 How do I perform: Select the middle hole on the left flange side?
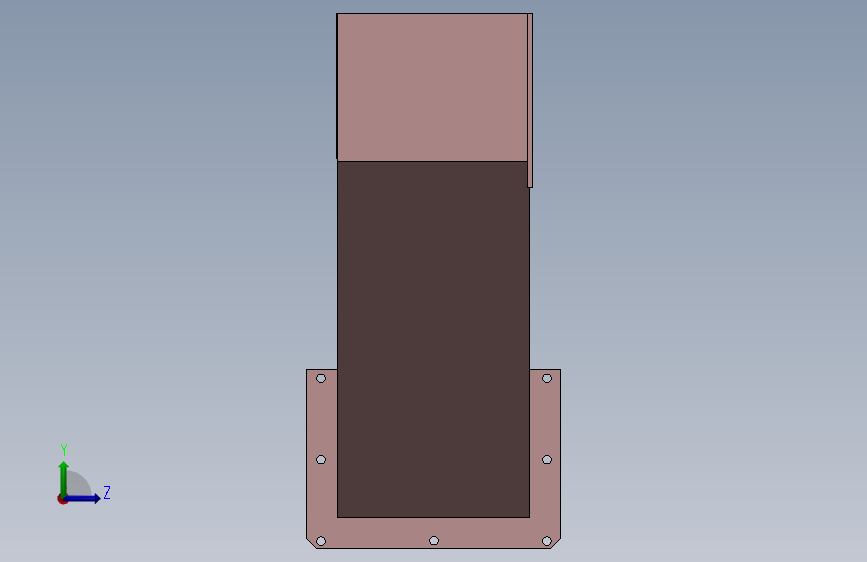point(321,460)
